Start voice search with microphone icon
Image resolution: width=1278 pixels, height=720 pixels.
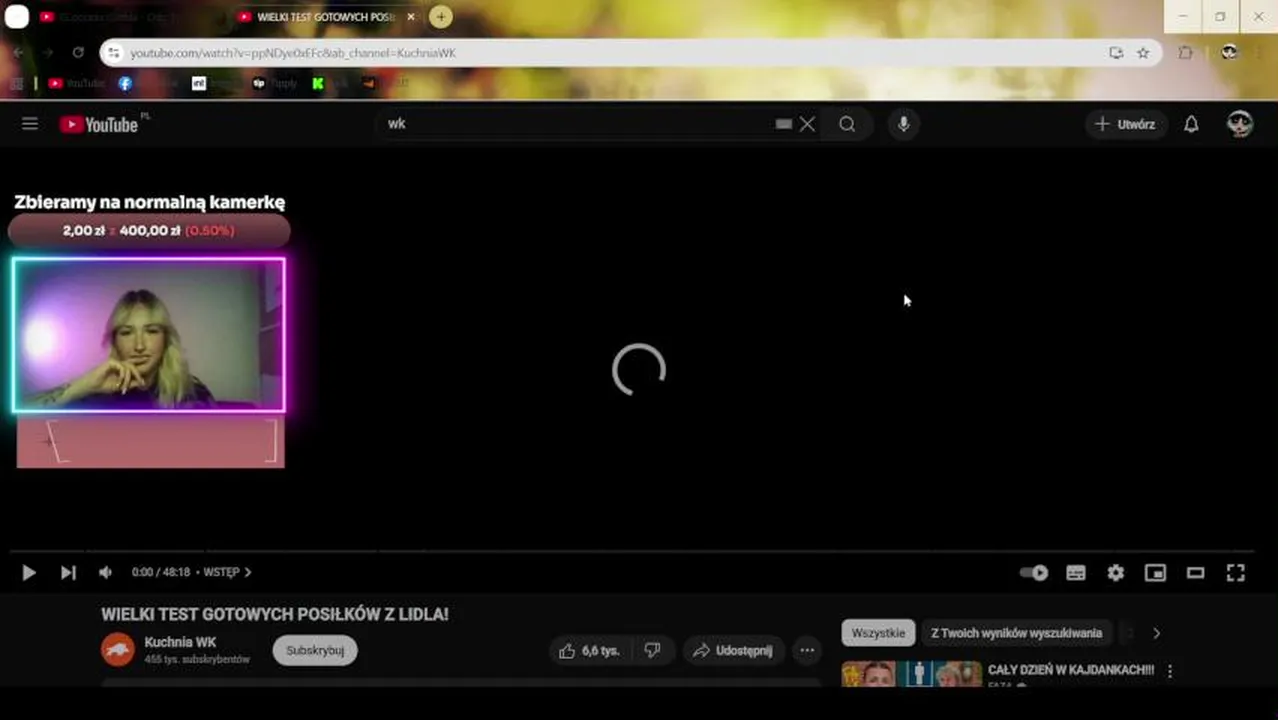(x=903, y=124)
